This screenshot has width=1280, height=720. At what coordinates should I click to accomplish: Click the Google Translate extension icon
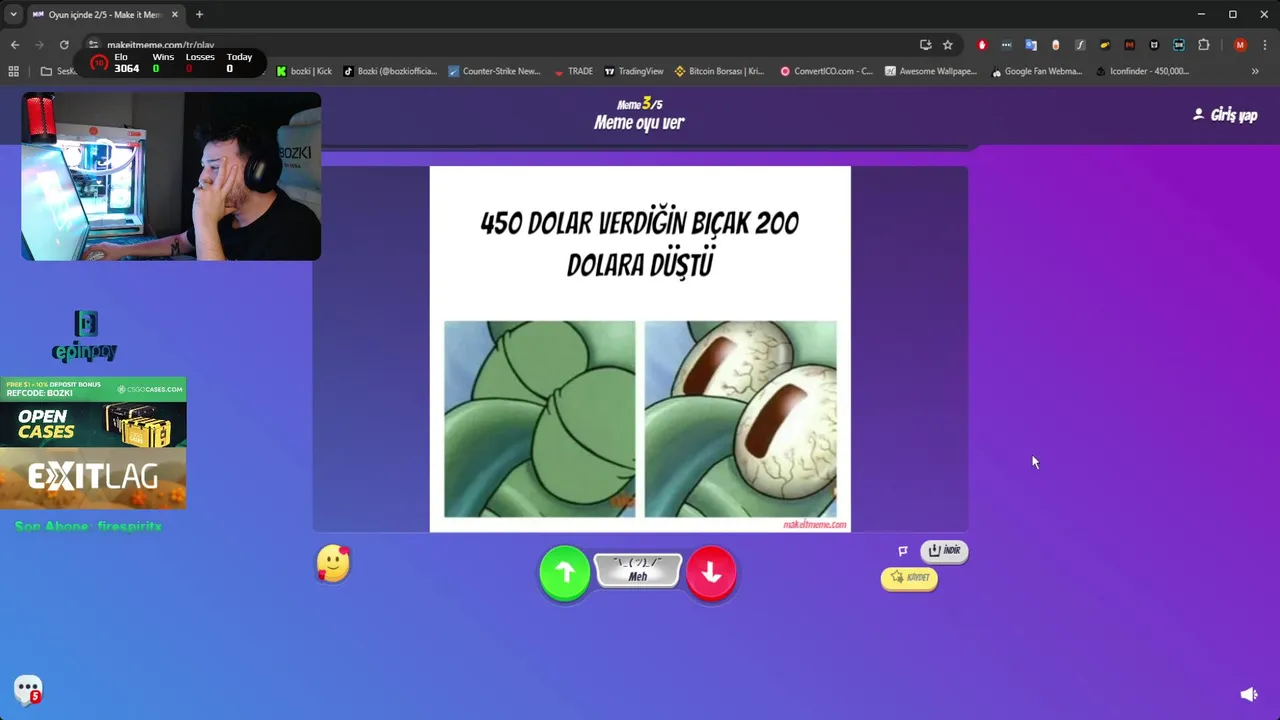pyautogui.click(x=1031, y=45)
